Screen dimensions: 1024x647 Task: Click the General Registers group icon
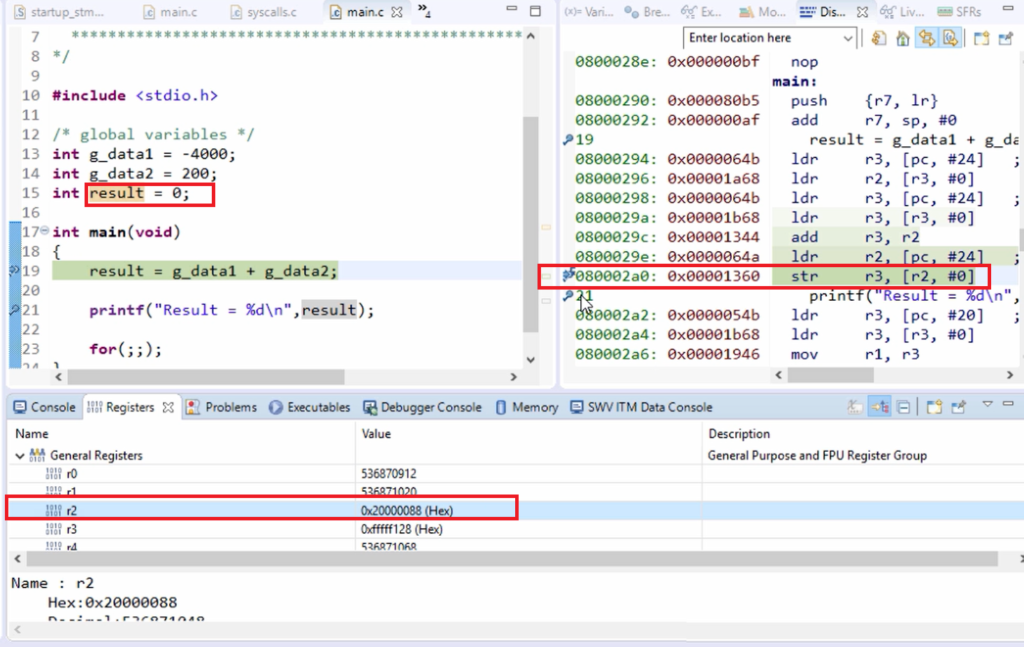point(37,455)
